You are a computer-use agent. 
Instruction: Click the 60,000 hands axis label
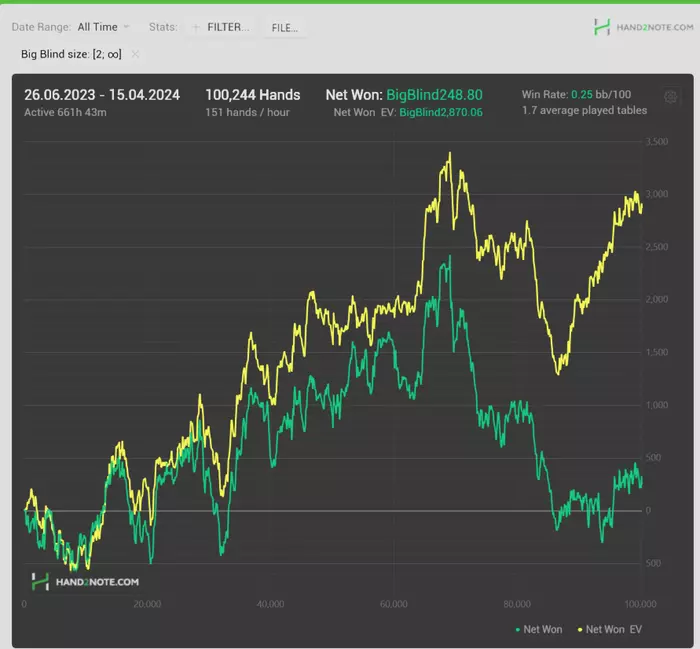[393, 604]
